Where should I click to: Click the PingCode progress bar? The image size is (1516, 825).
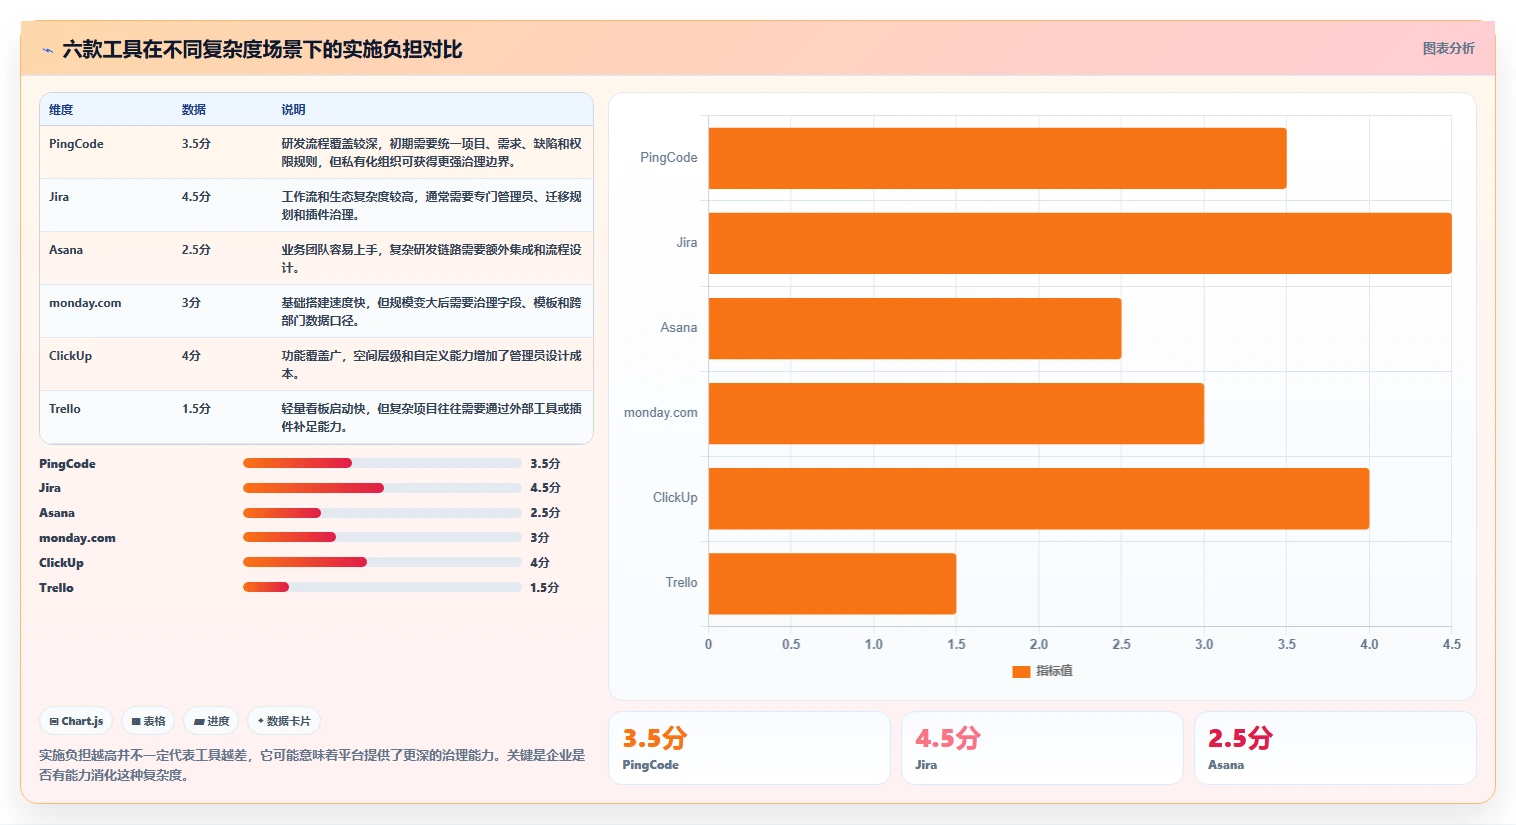(382, 463)
